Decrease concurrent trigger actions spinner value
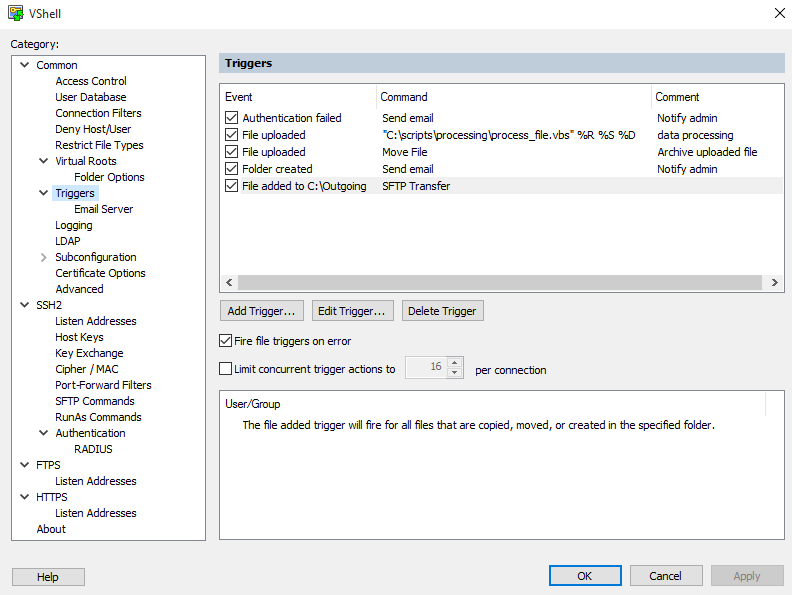 455,373
